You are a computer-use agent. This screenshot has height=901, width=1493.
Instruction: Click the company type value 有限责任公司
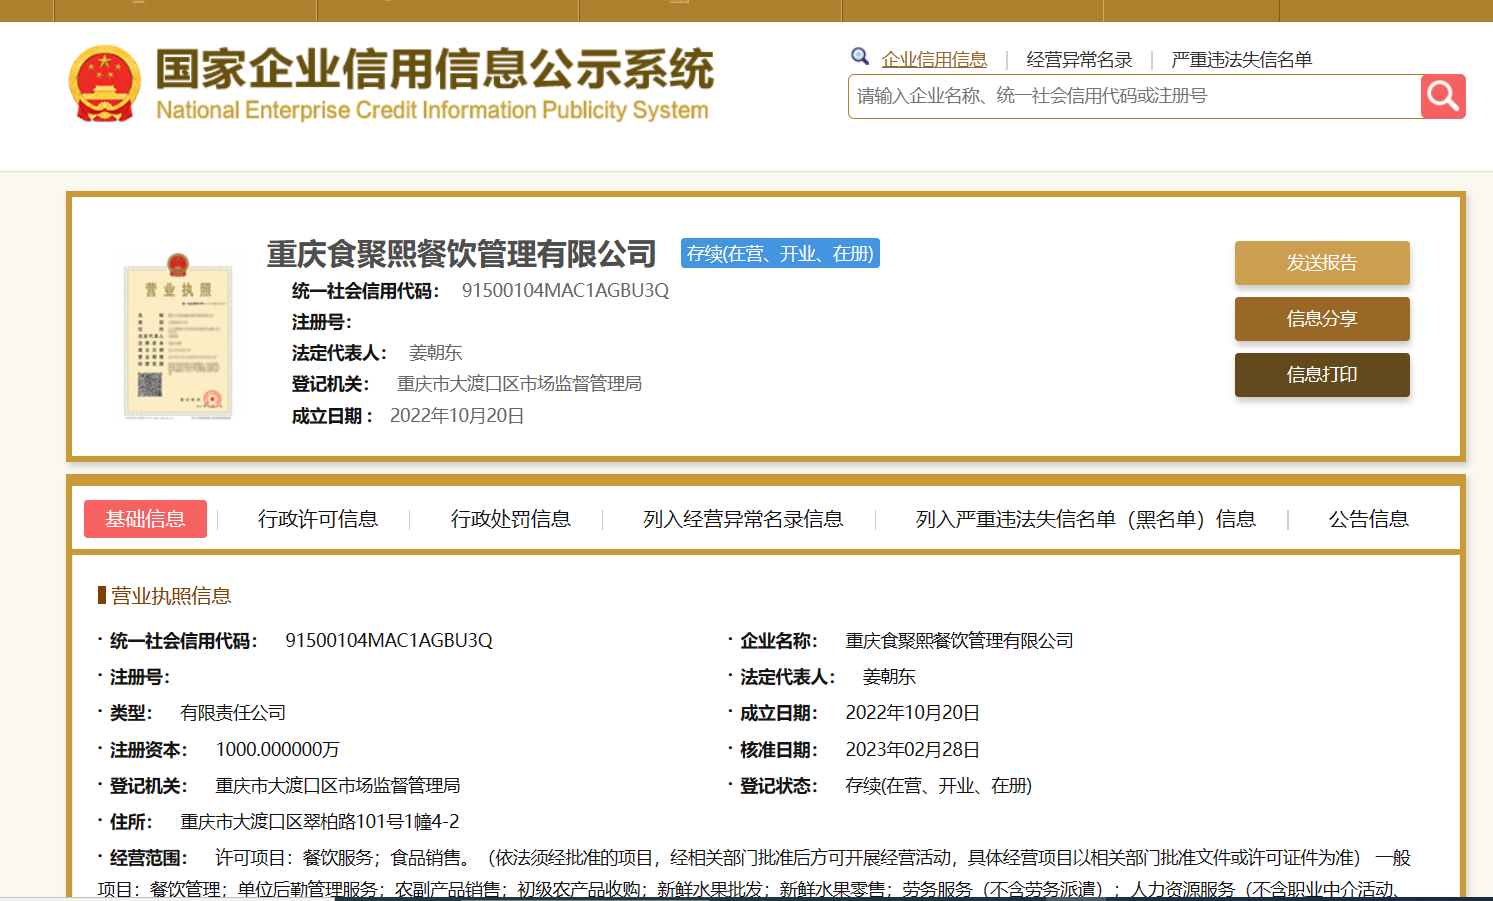(233, 713)
